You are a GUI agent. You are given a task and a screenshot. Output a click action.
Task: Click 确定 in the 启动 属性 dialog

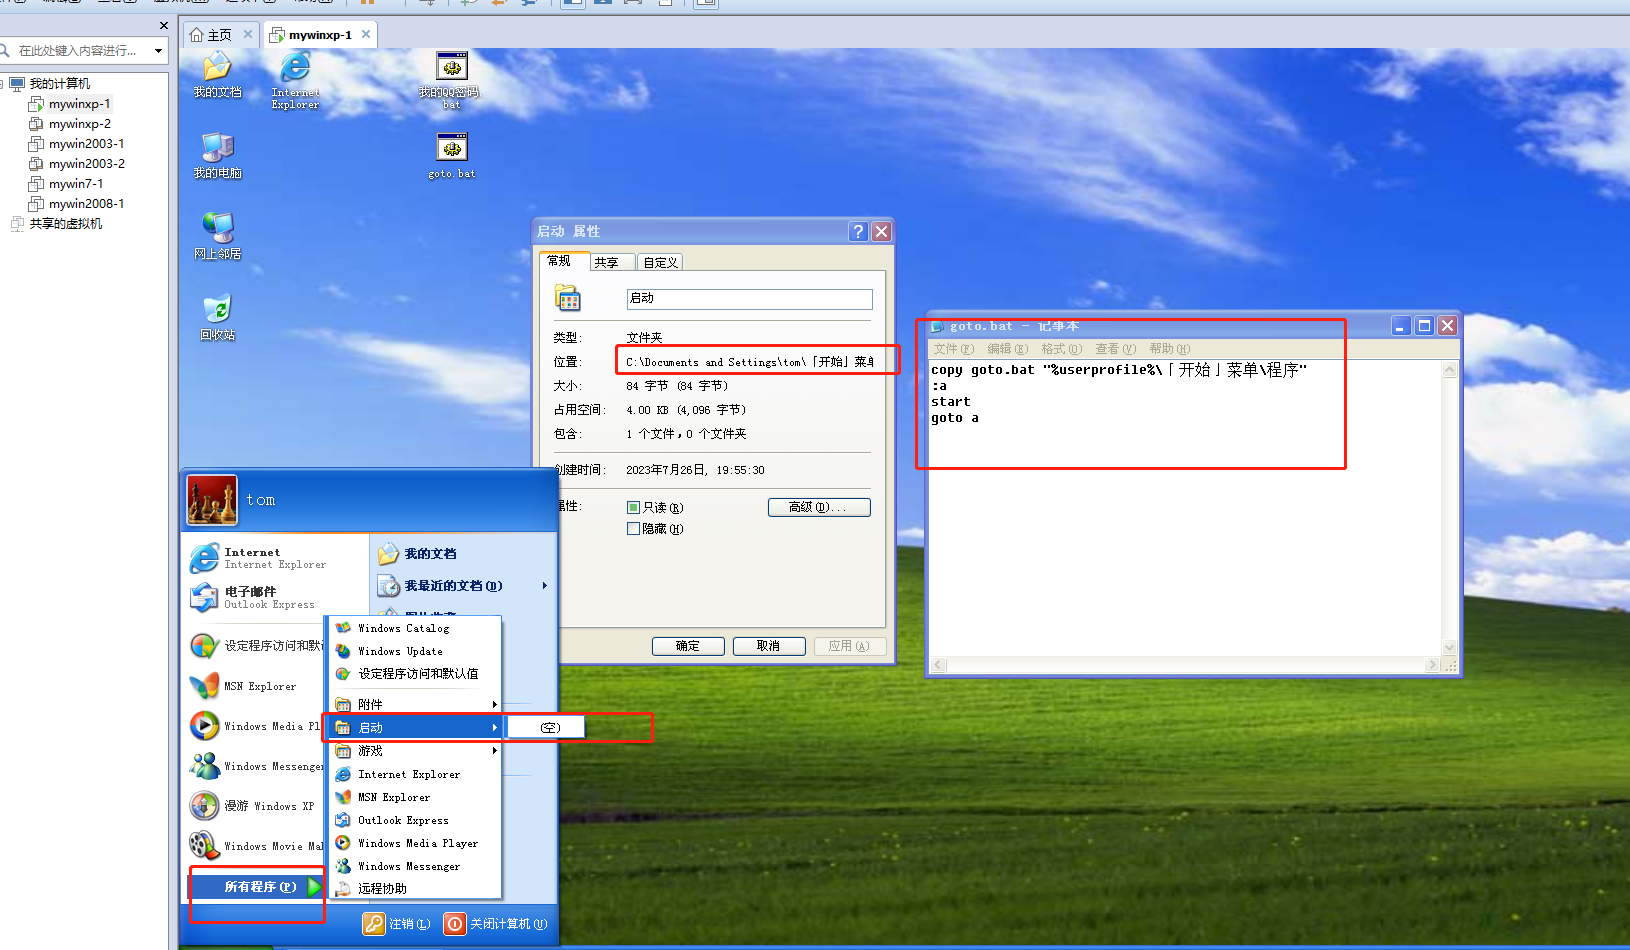[x=688, y=646]
